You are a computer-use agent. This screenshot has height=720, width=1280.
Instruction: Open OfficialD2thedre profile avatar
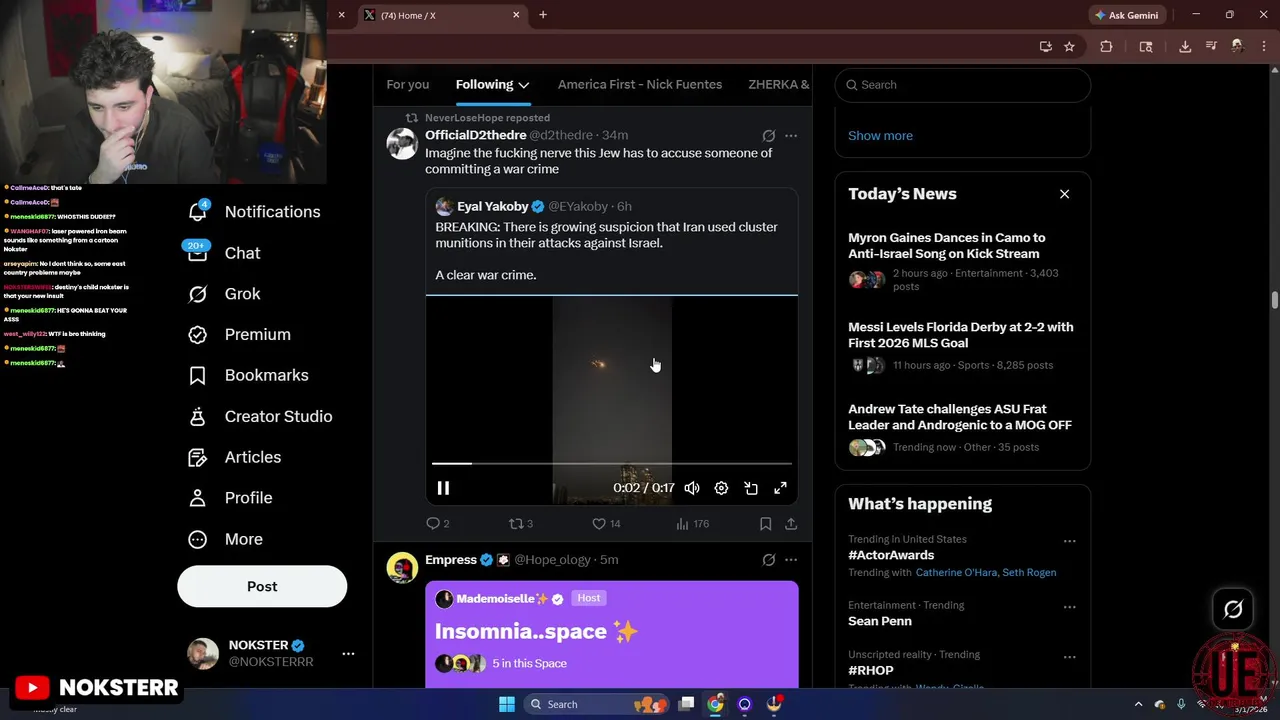click(x=402, y=144)
